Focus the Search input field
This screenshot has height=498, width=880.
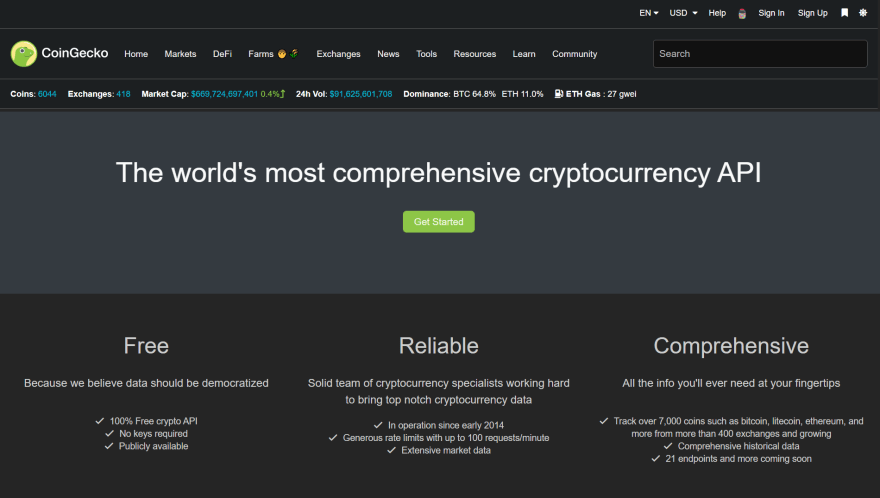tap(760, 54)
